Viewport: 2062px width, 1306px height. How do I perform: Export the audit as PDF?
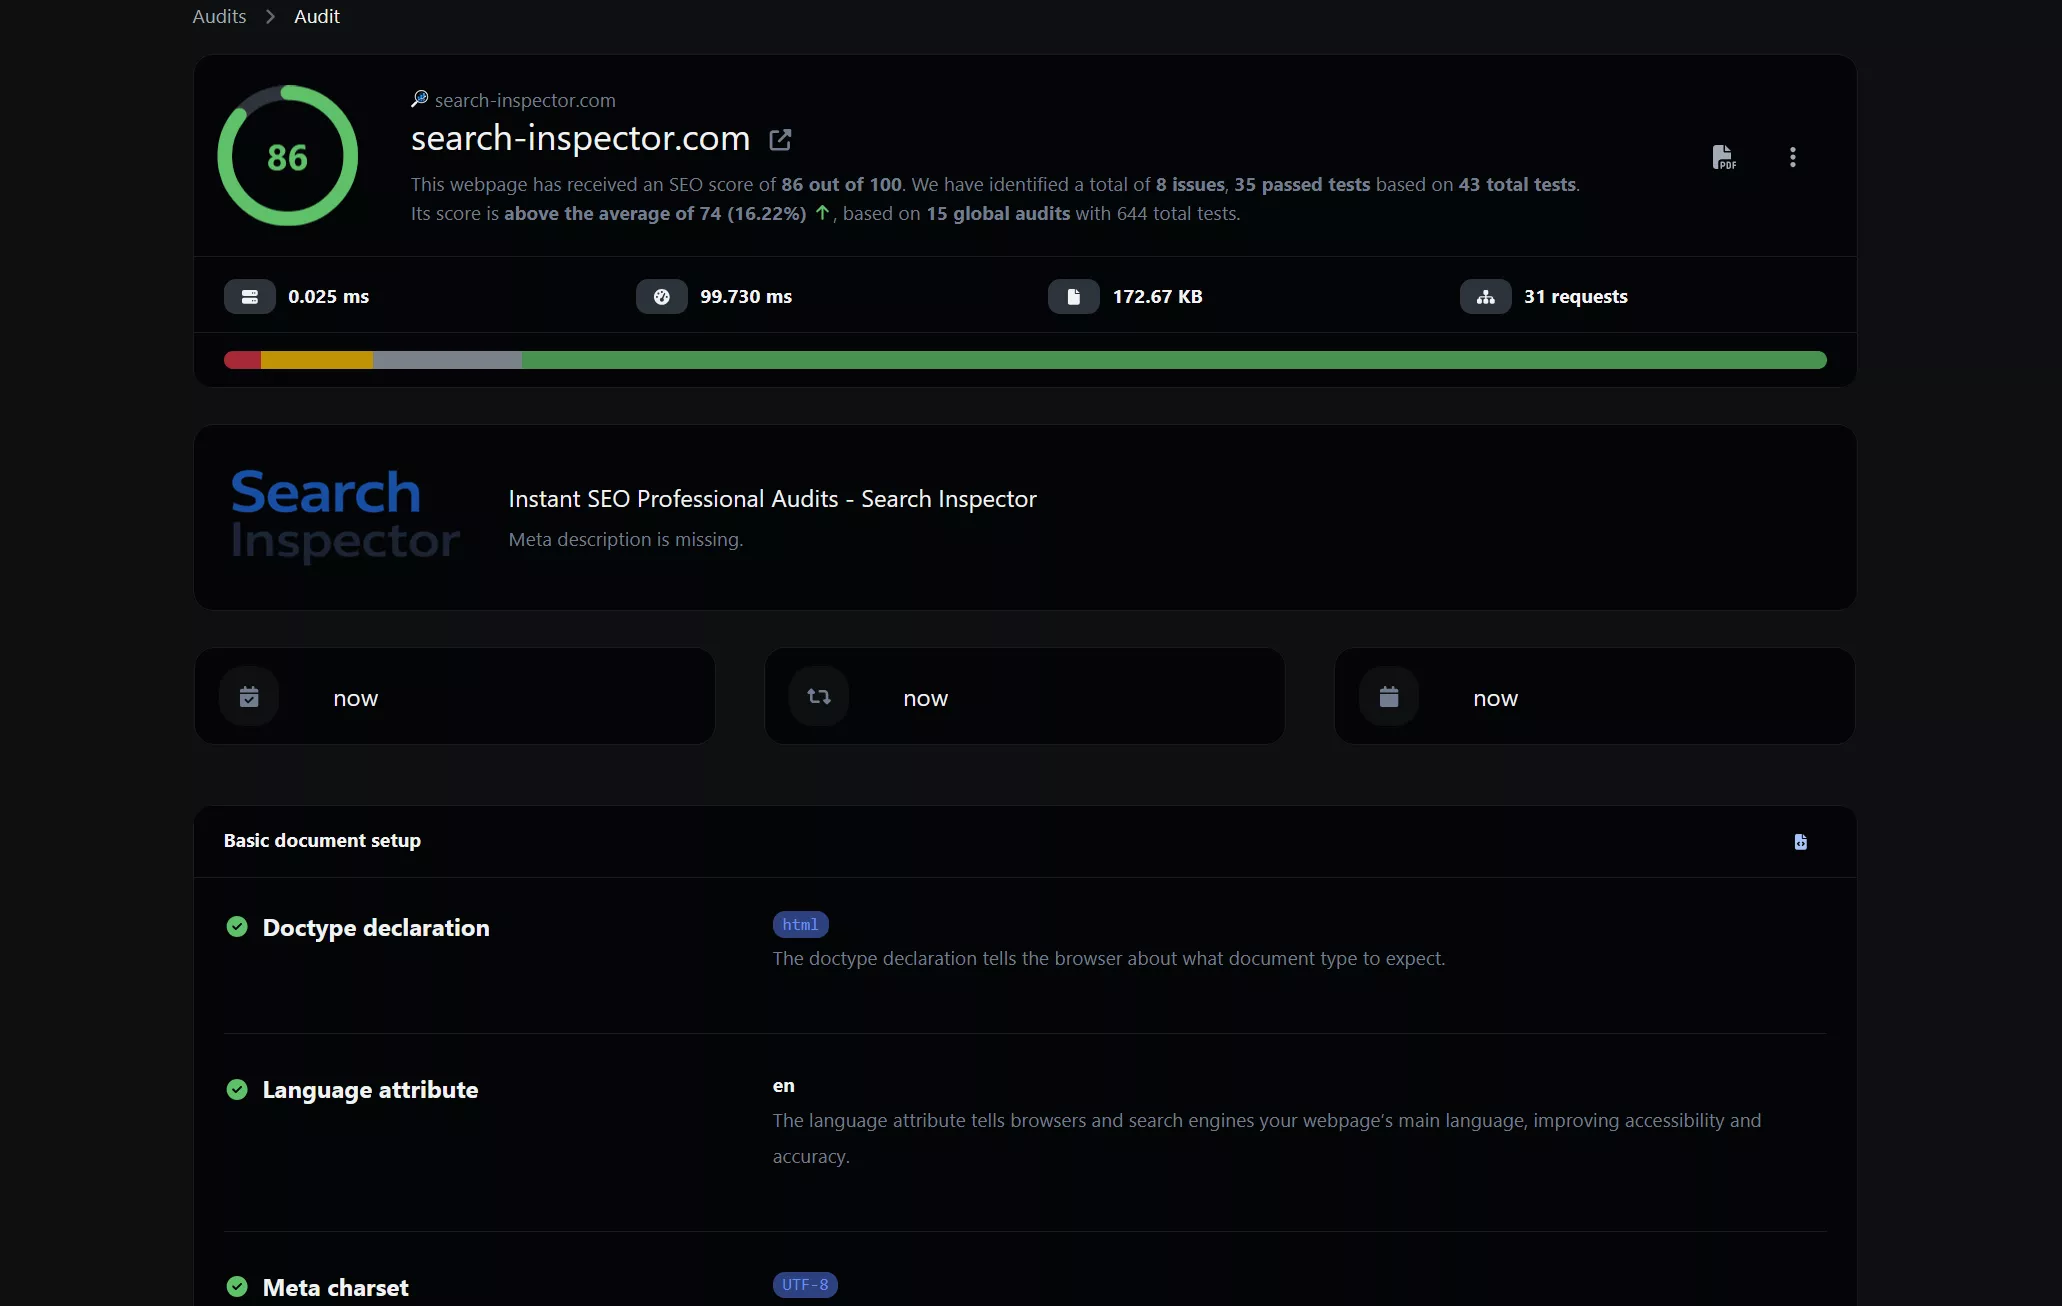pos(1724,156)
